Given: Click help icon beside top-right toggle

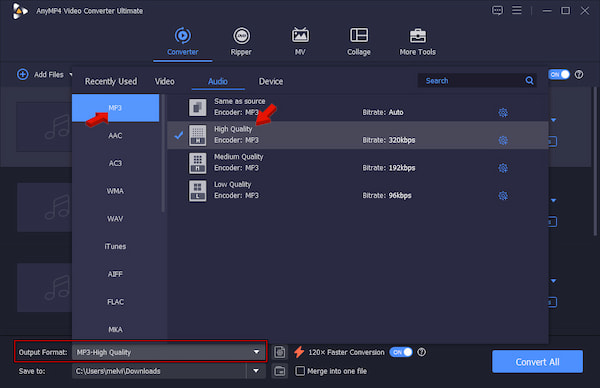Looking at the screenshot, I should (579, 74).
